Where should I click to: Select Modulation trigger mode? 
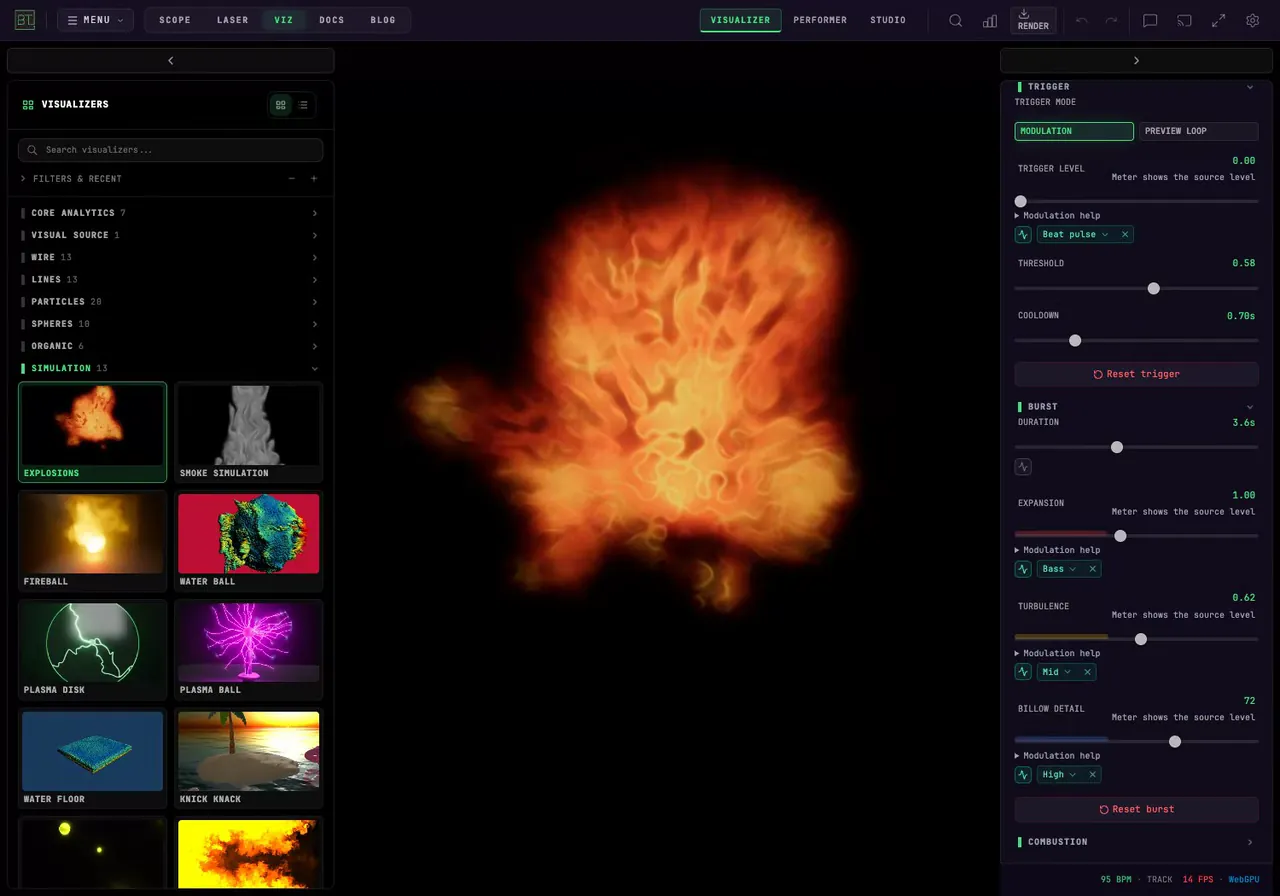click(x=1074, y=131)
